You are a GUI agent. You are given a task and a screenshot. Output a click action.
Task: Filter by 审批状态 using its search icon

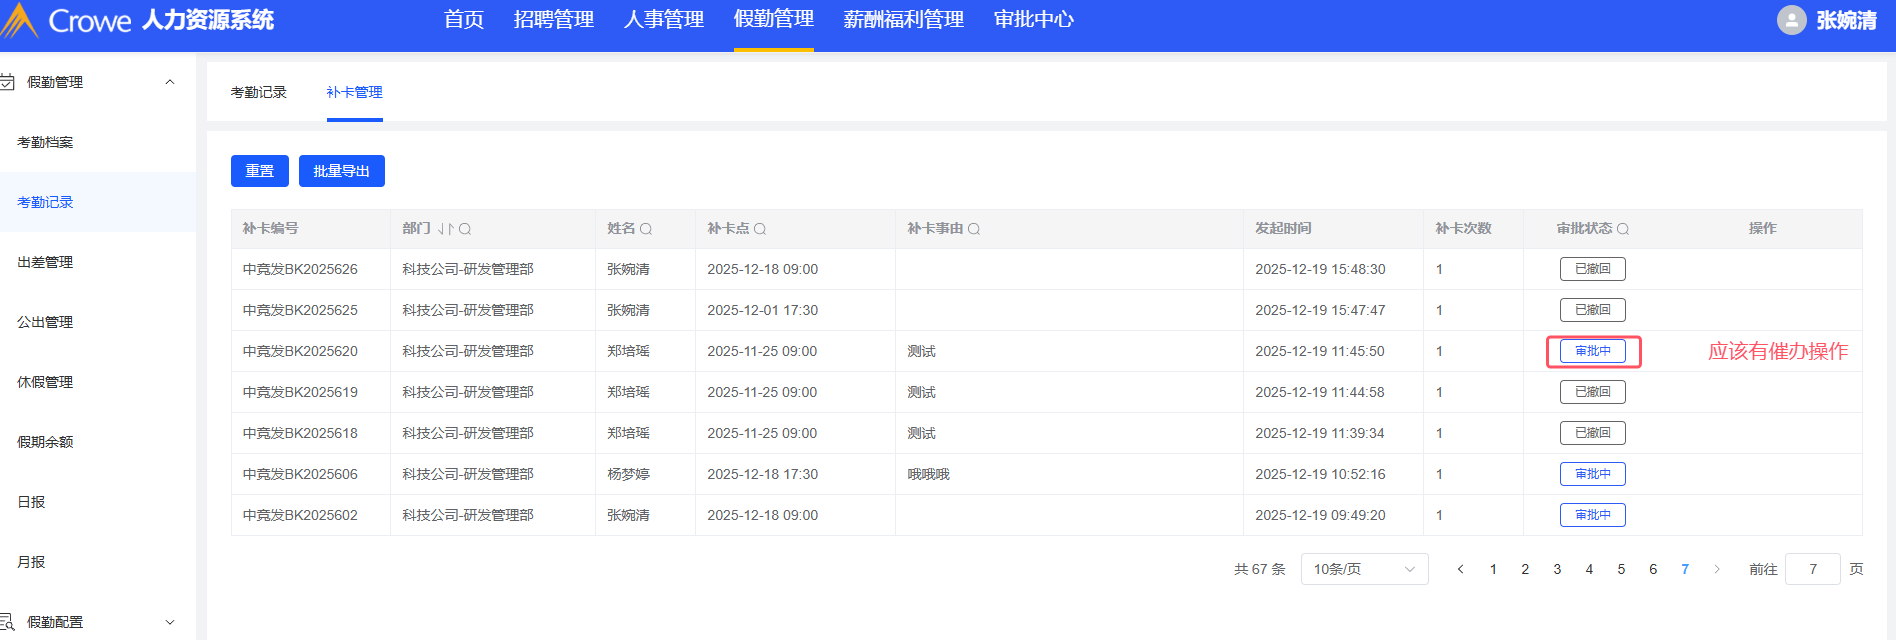1623,229
